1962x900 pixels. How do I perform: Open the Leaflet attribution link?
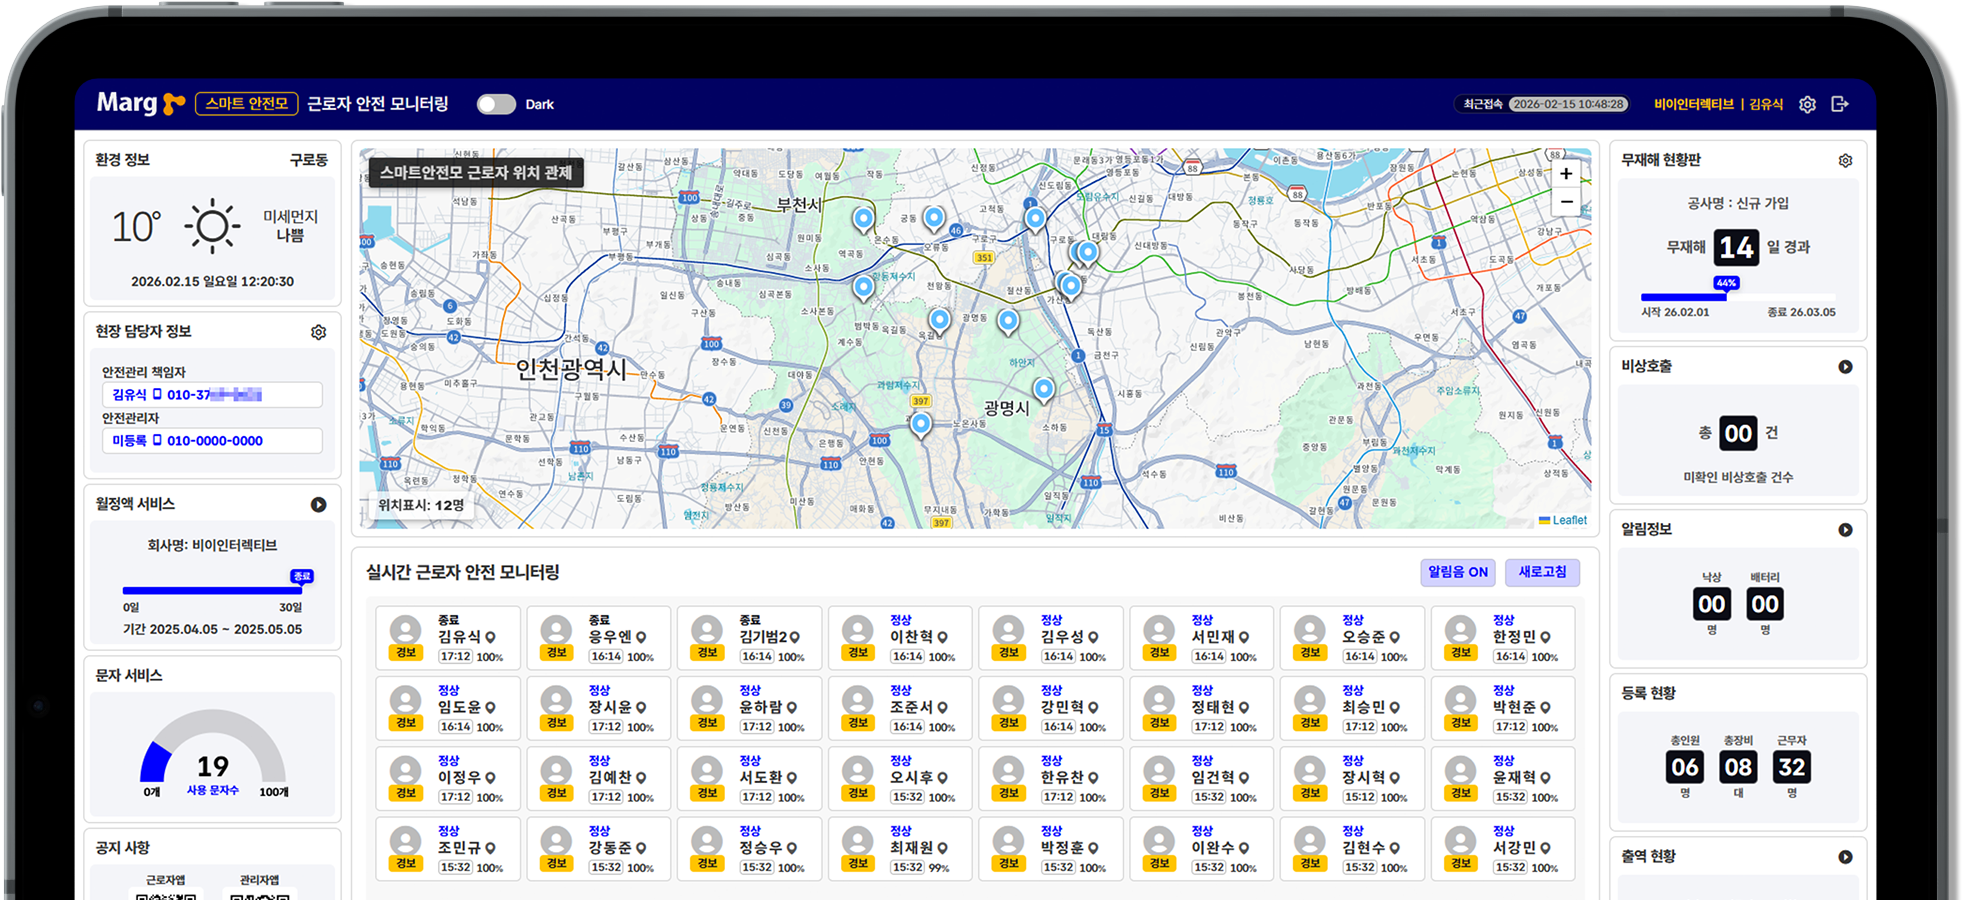(1568, 520)
